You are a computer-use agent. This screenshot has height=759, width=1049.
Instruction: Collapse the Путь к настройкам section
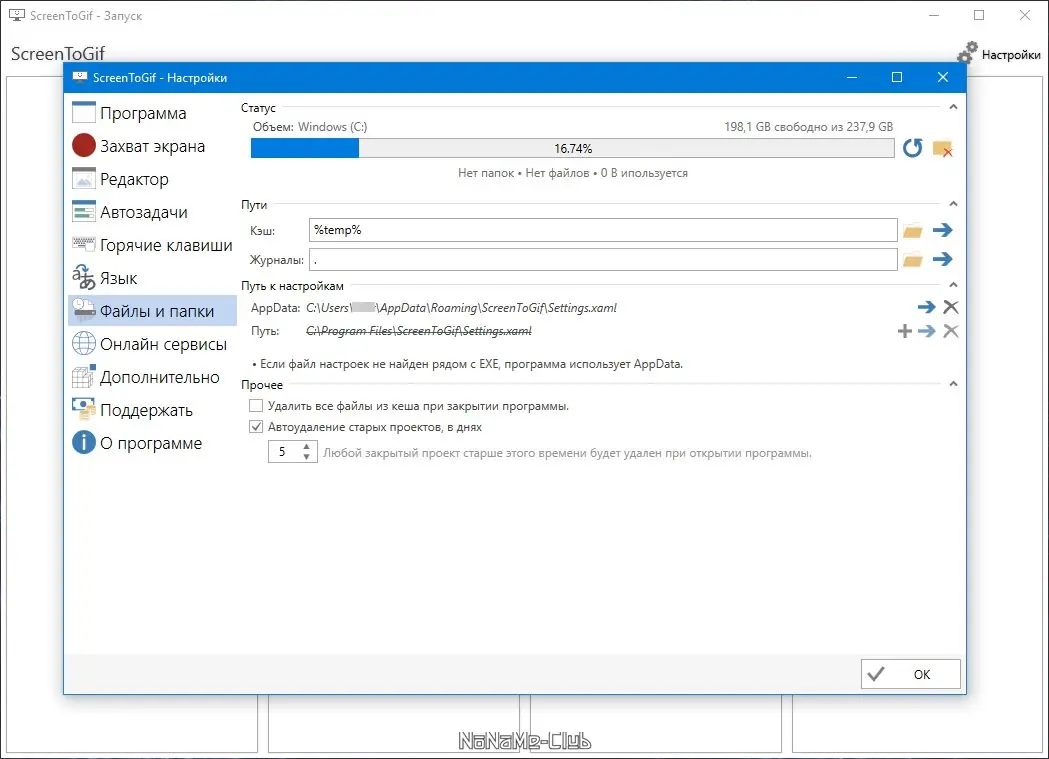[953, 285]
